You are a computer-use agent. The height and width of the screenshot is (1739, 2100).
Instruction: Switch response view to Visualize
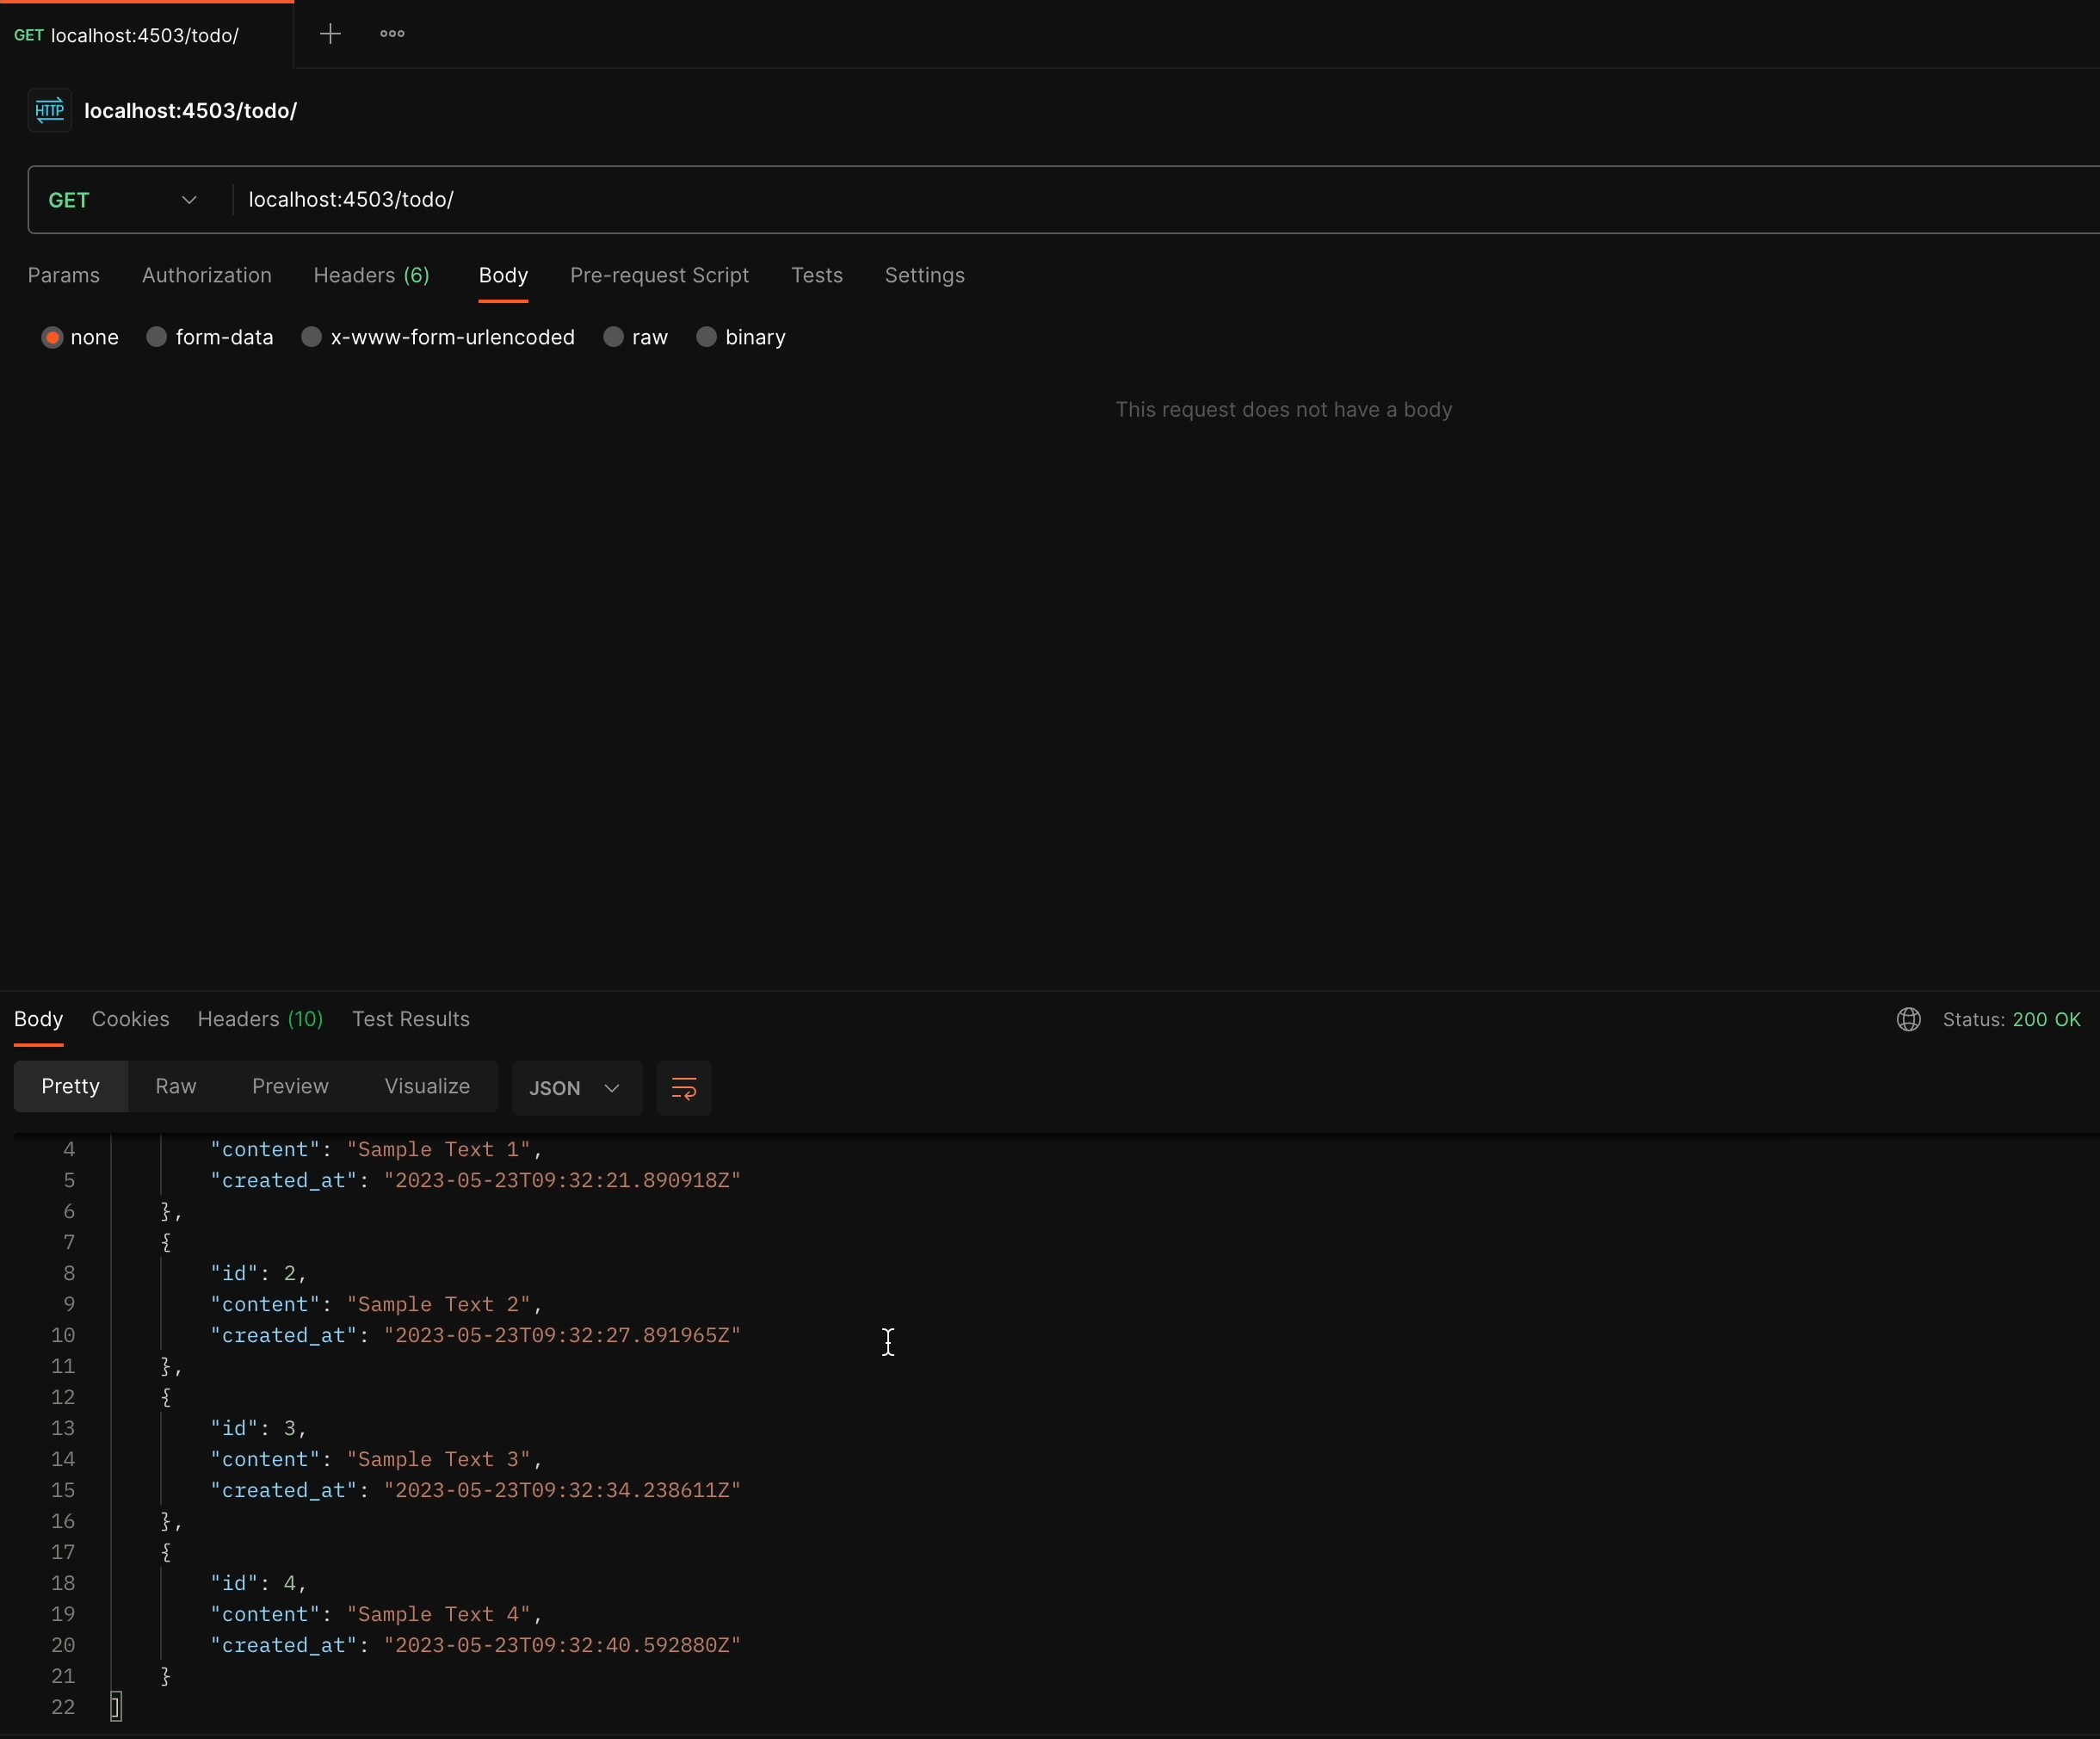427,1086
